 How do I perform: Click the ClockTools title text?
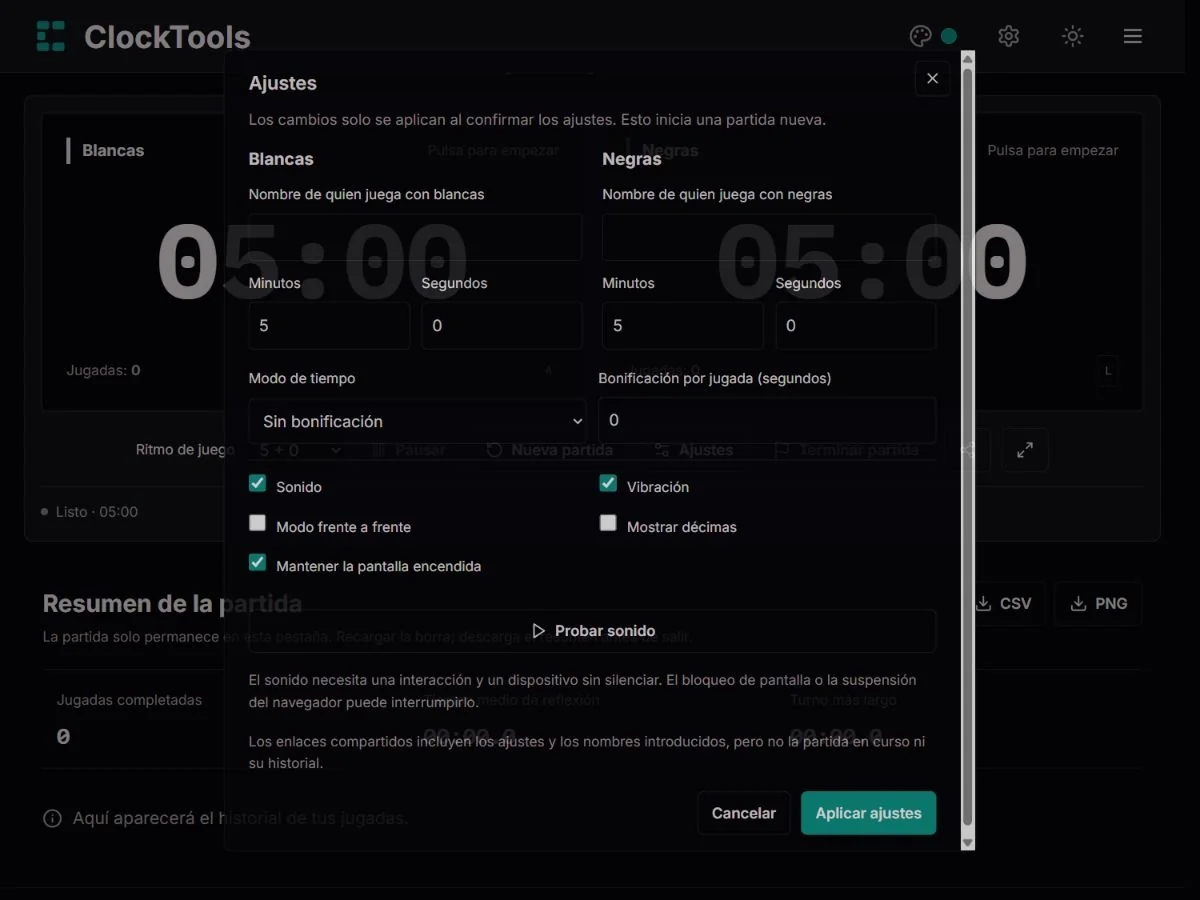point(167,37)
